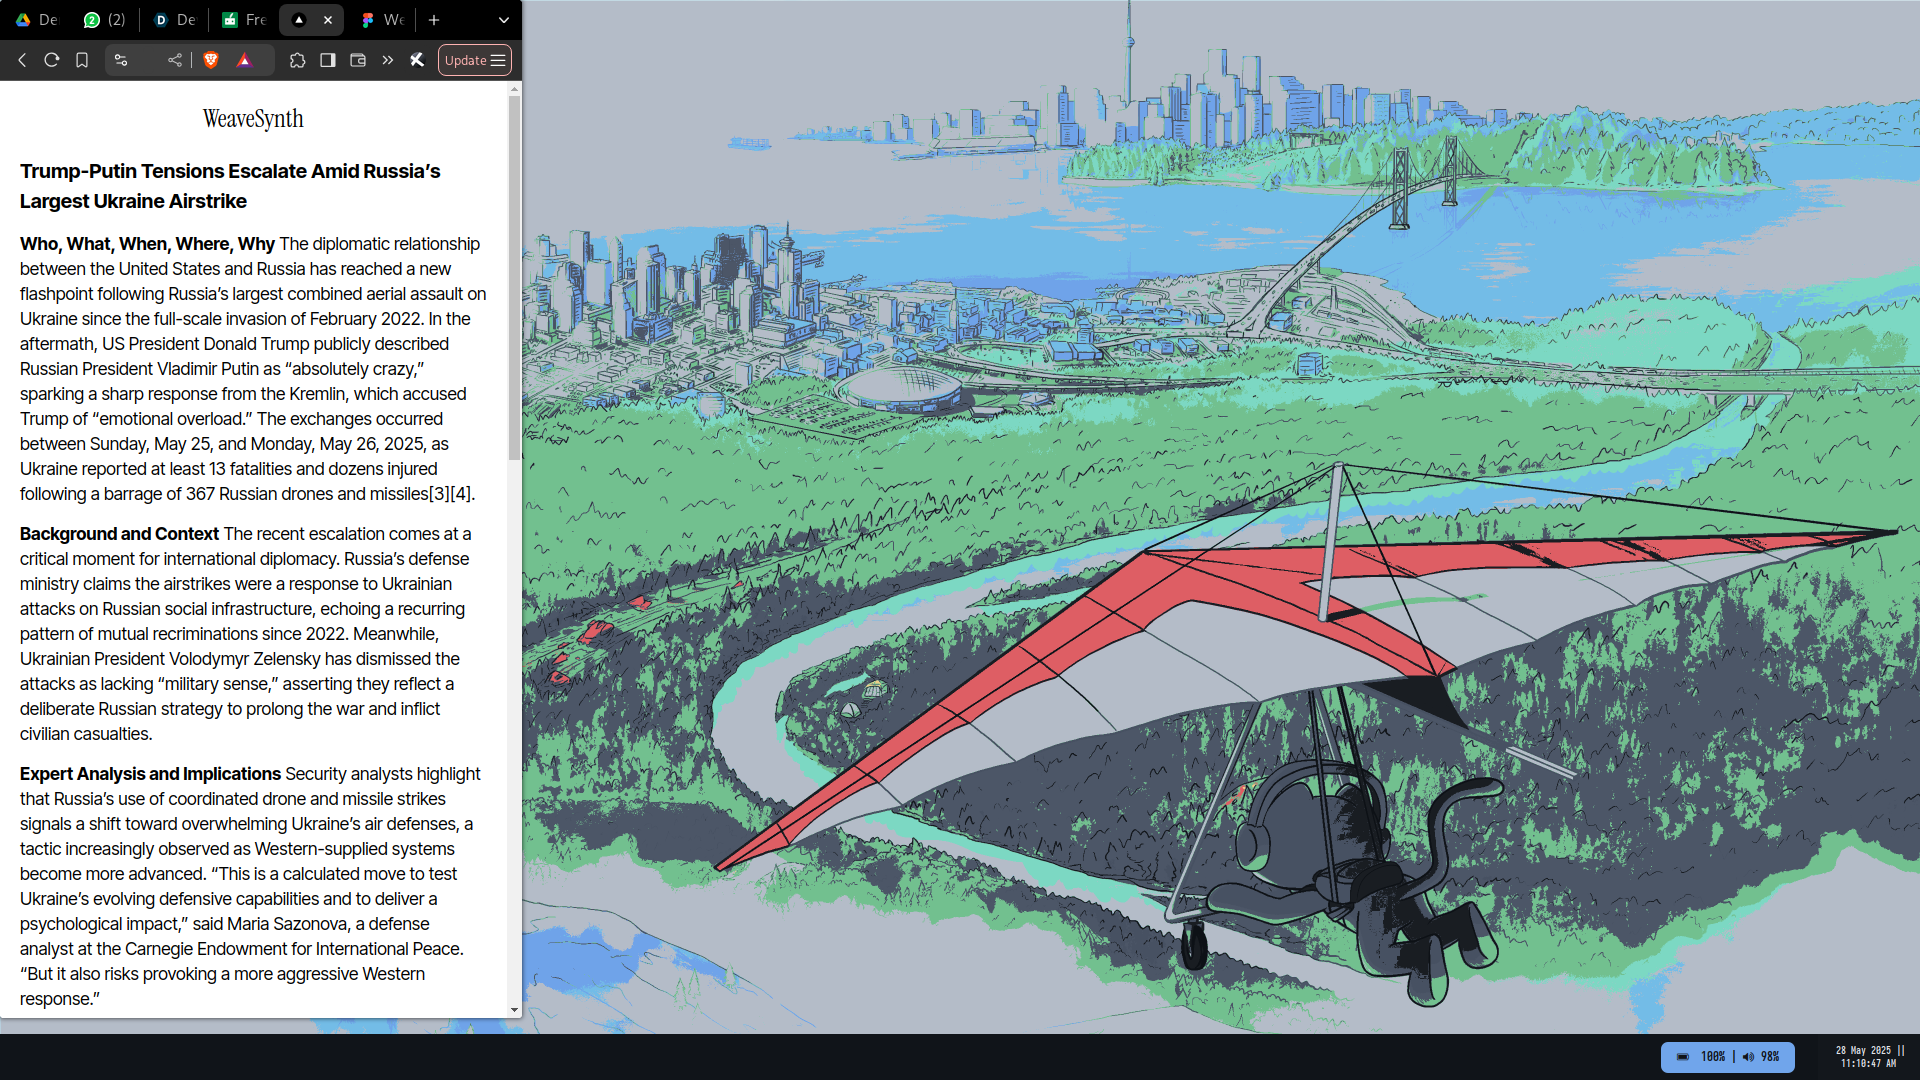Click the back navigation arrow

tap(22, 60)
